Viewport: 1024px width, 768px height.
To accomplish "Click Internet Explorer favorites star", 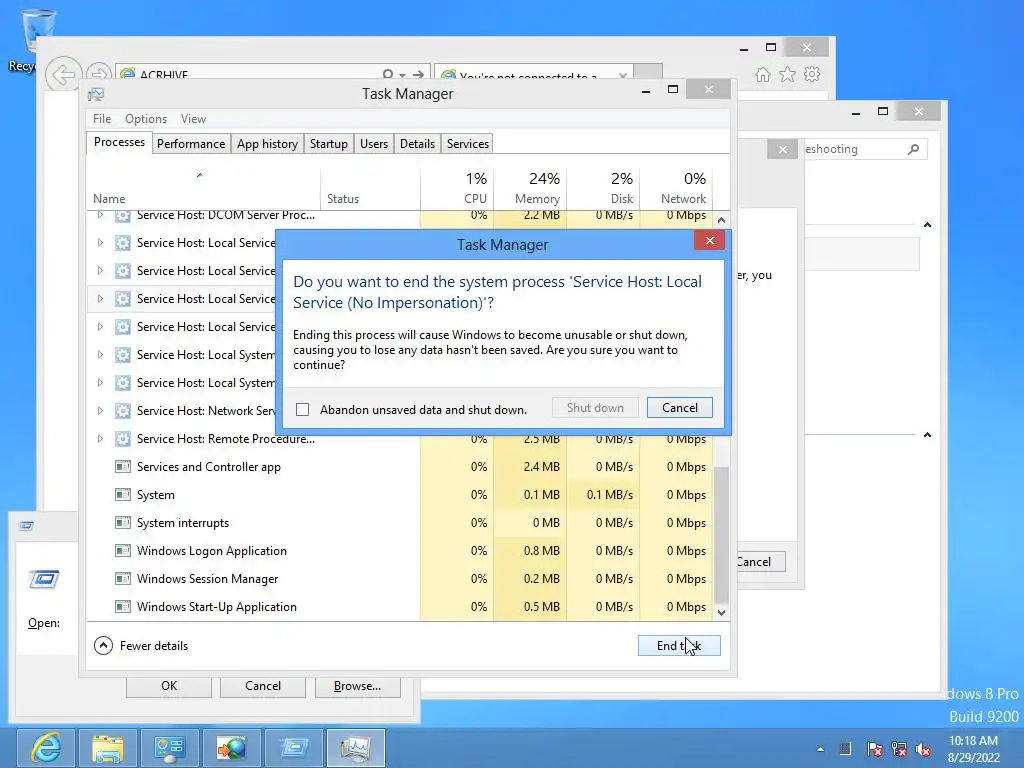I will point(788,74).
